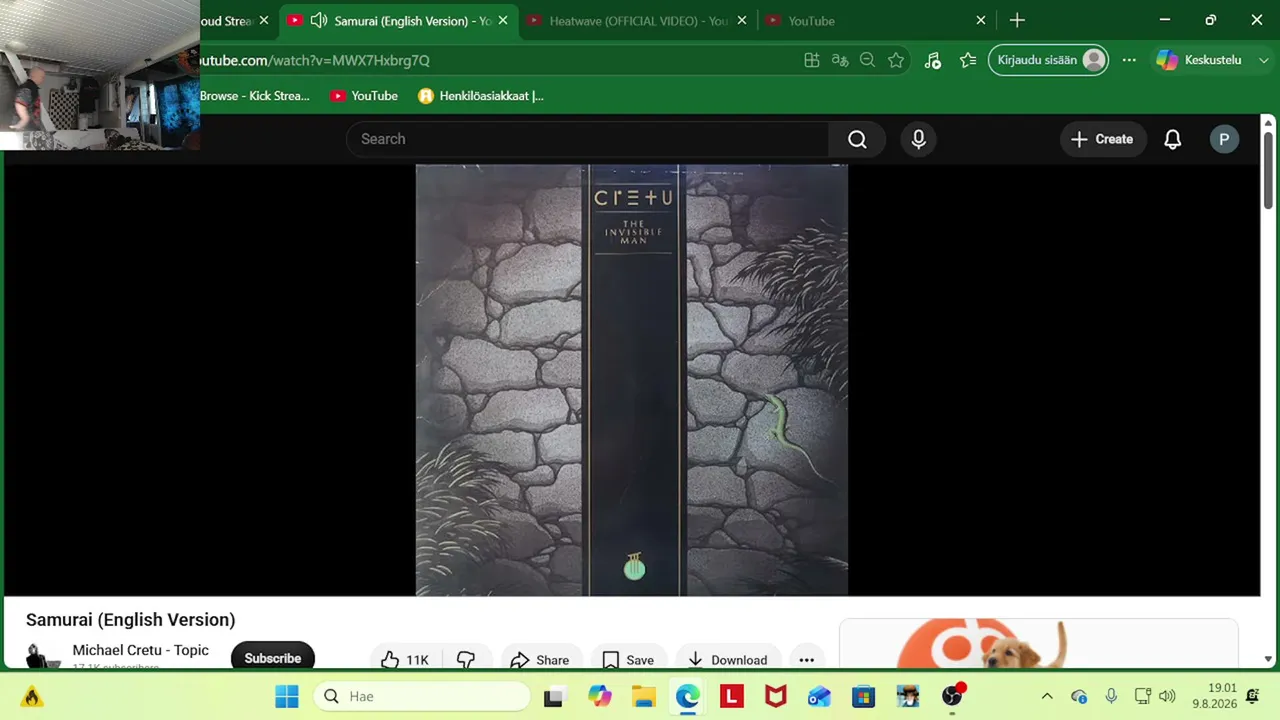Open the volume speaker tray icon
Image resolution: width=1280 pixels, height=720 pixels.
click(1167, 696)
